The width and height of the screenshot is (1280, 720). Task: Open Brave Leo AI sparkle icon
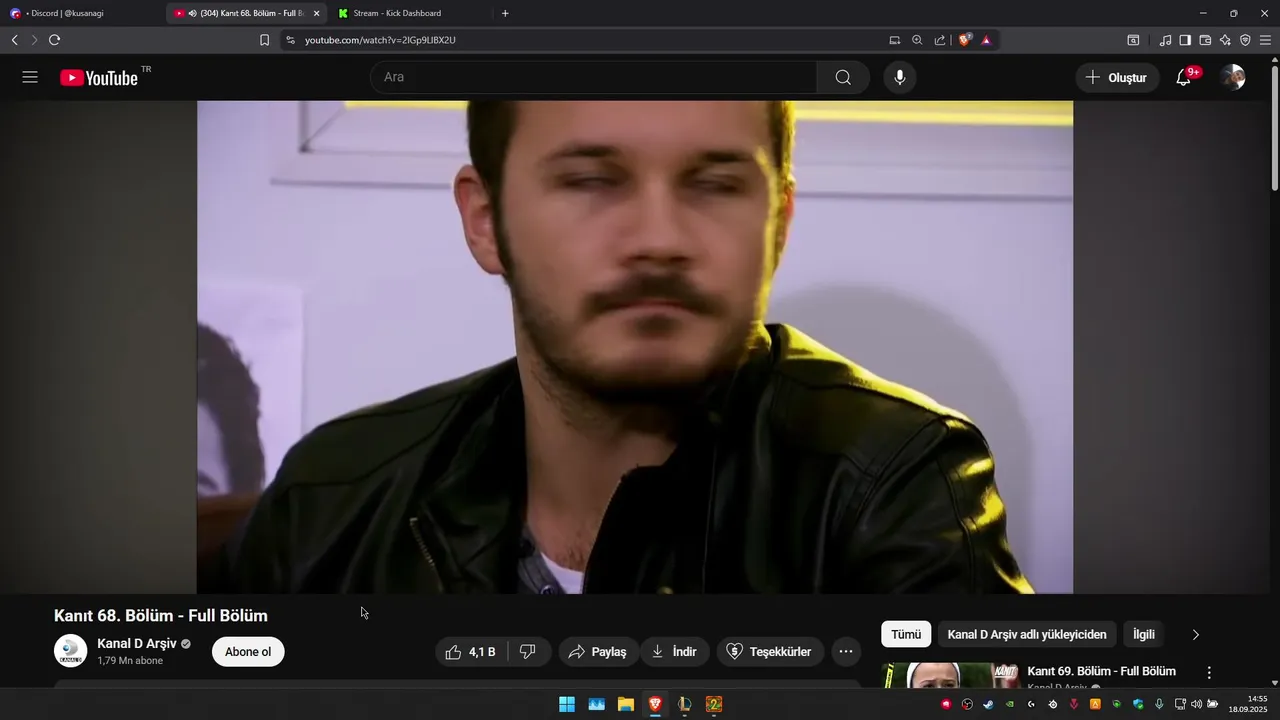1225,40
